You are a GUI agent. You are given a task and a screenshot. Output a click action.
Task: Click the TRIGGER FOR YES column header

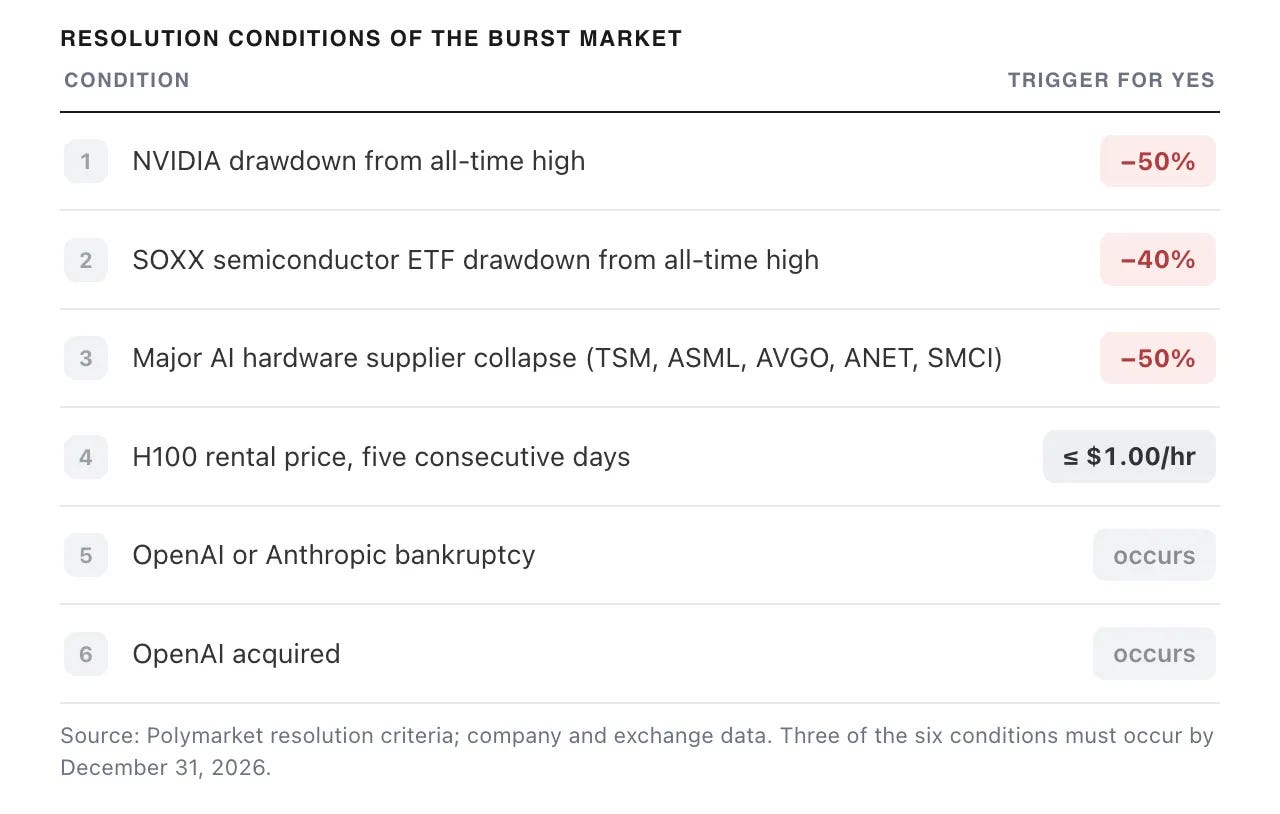click(x=1111, y=80)
